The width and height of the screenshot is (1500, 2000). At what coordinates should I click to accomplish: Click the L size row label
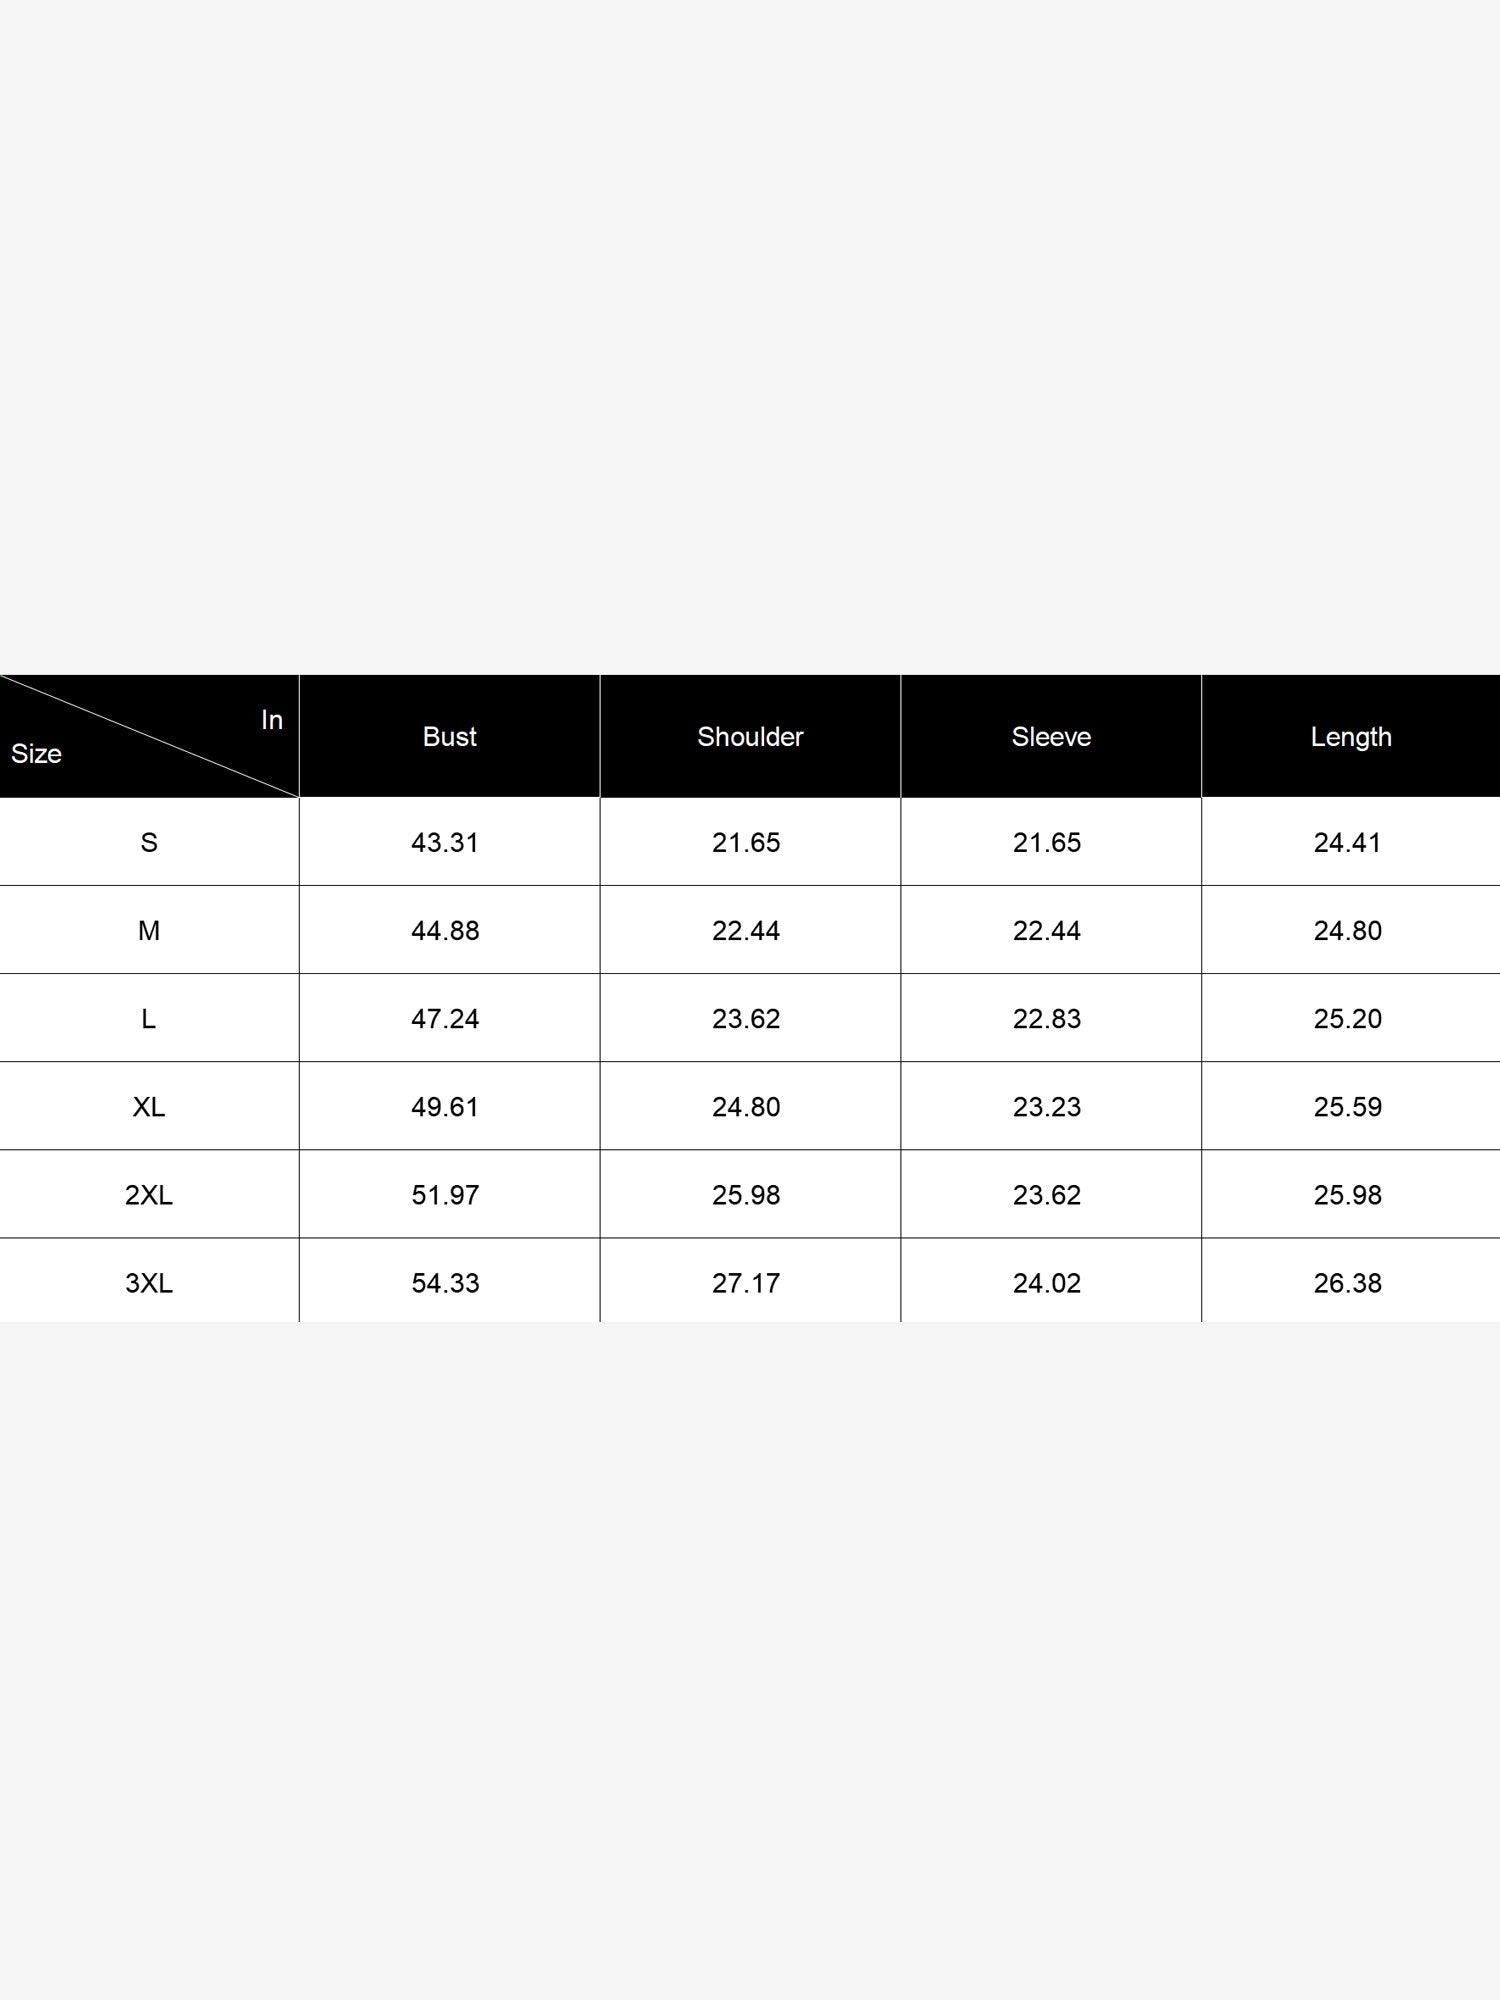tap(149, 1019)
